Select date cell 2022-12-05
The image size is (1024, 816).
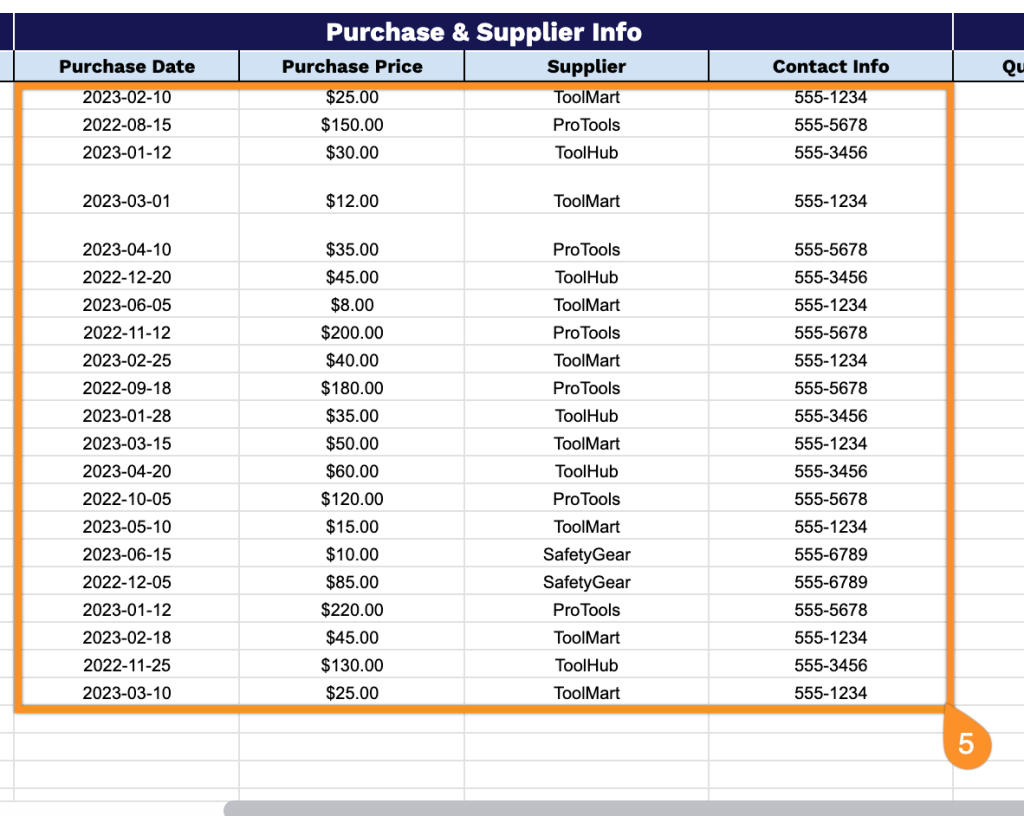pos(127,582)
